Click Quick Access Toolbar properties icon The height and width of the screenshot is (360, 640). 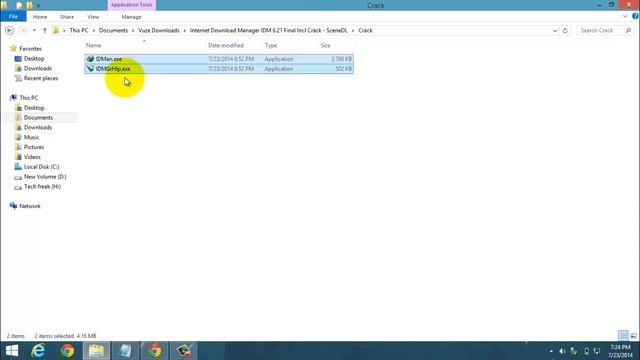pyautogui.click(x=20, y=5)
